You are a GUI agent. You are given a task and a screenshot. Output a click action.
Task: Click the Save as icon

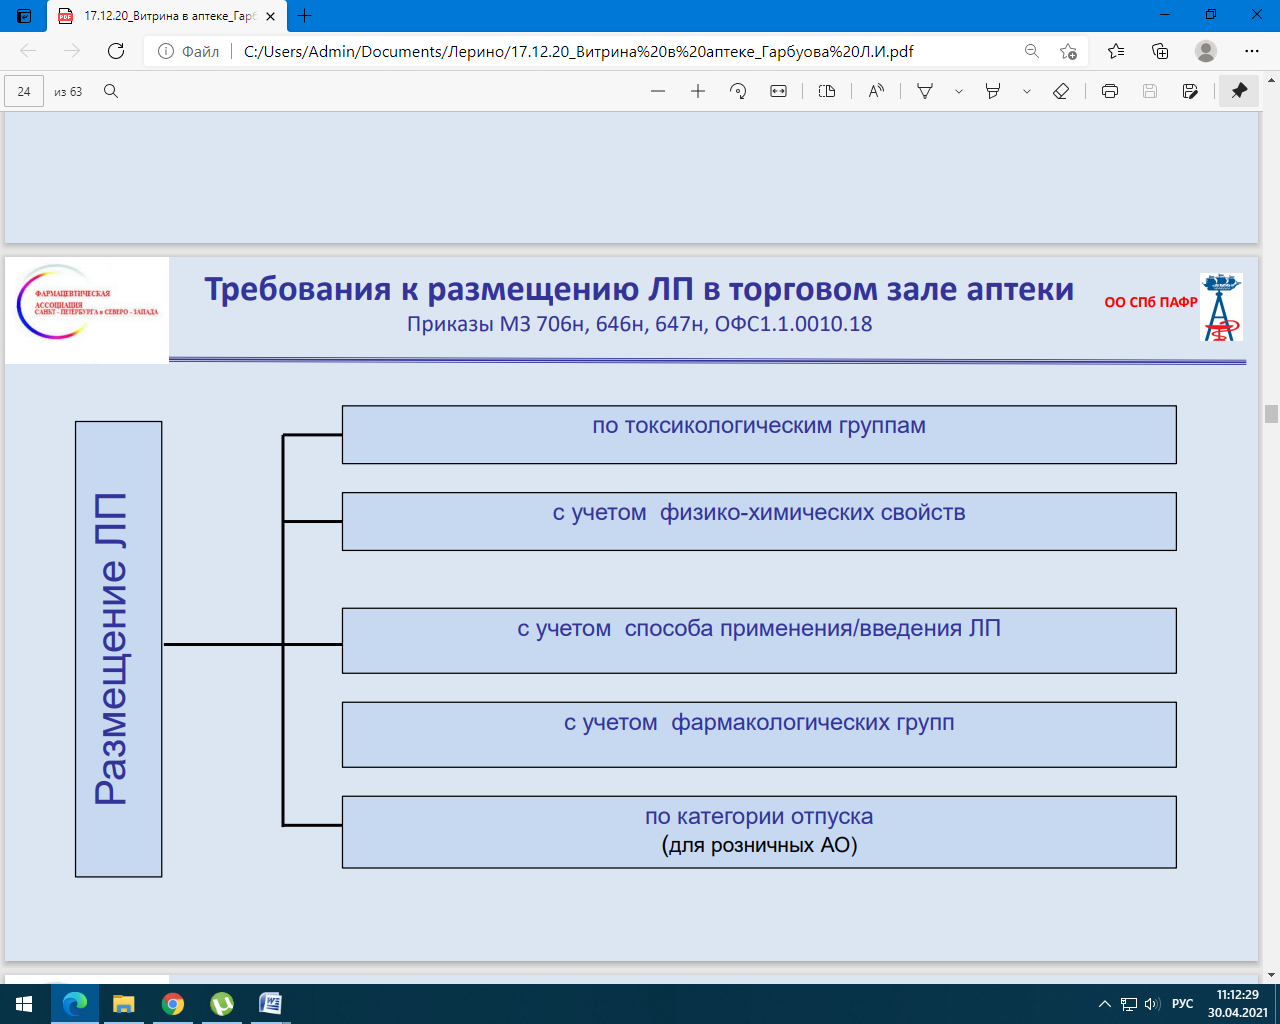tap(1190, 91)
